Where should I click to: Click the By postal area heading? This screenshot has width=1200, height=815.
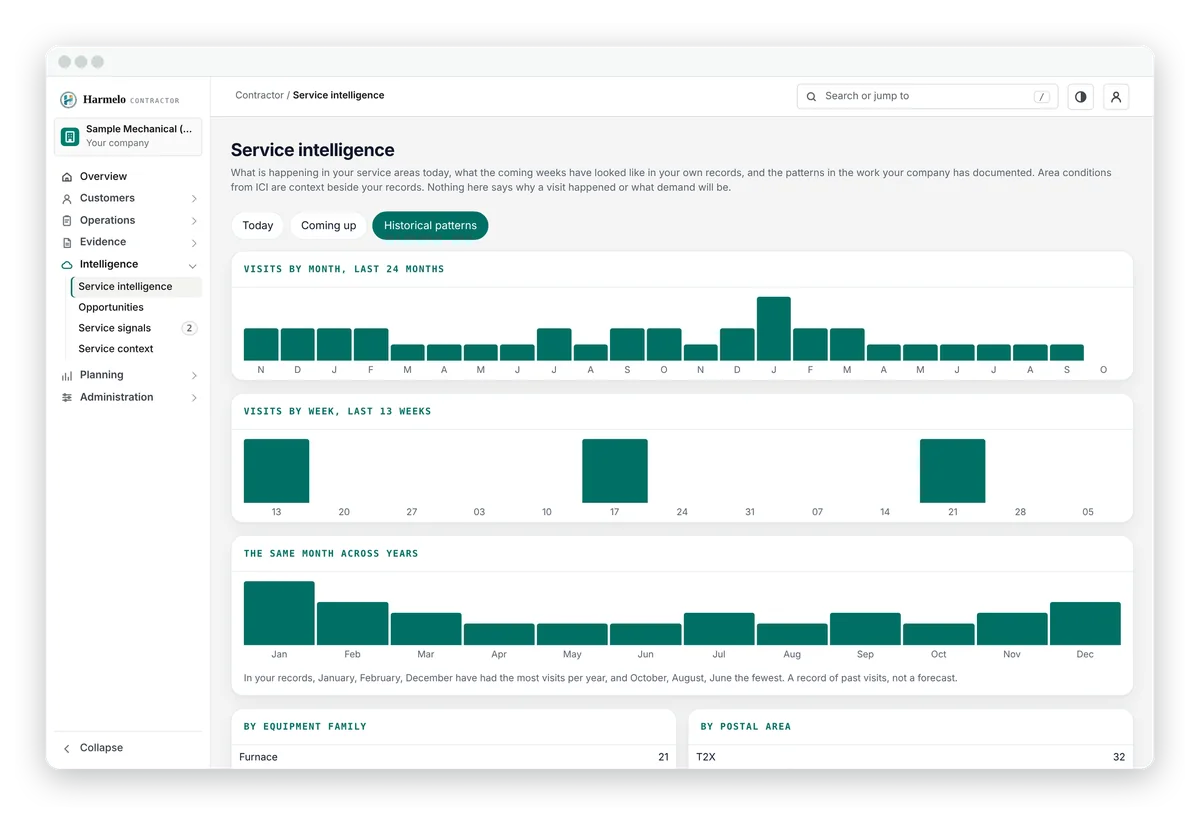point(746,727)
